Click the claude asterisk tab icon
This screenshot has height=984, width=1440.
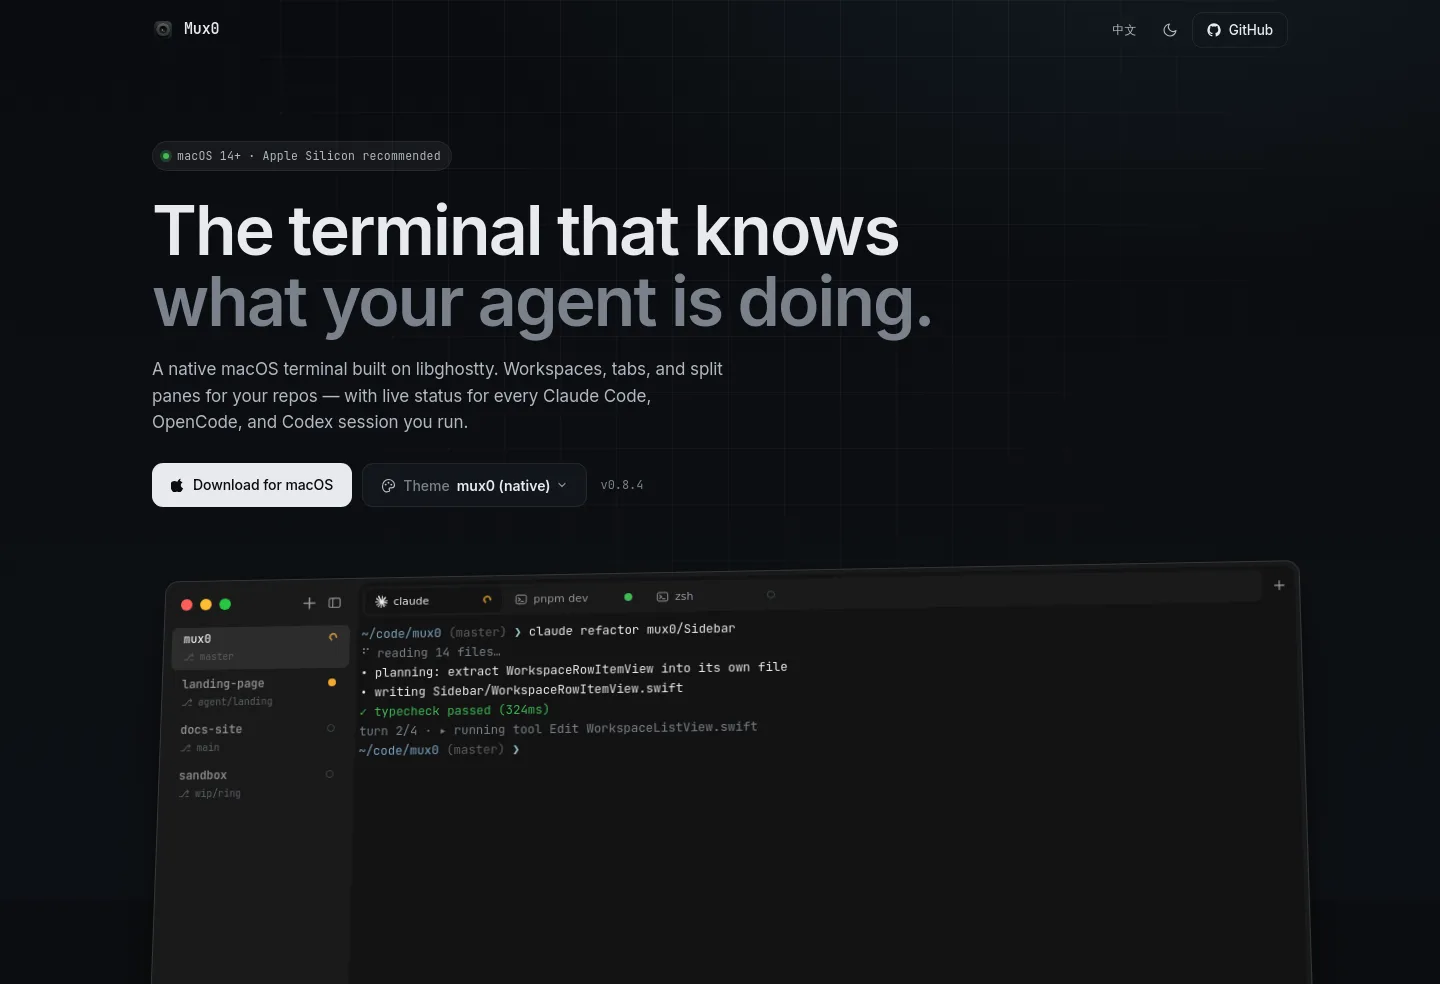381,601
